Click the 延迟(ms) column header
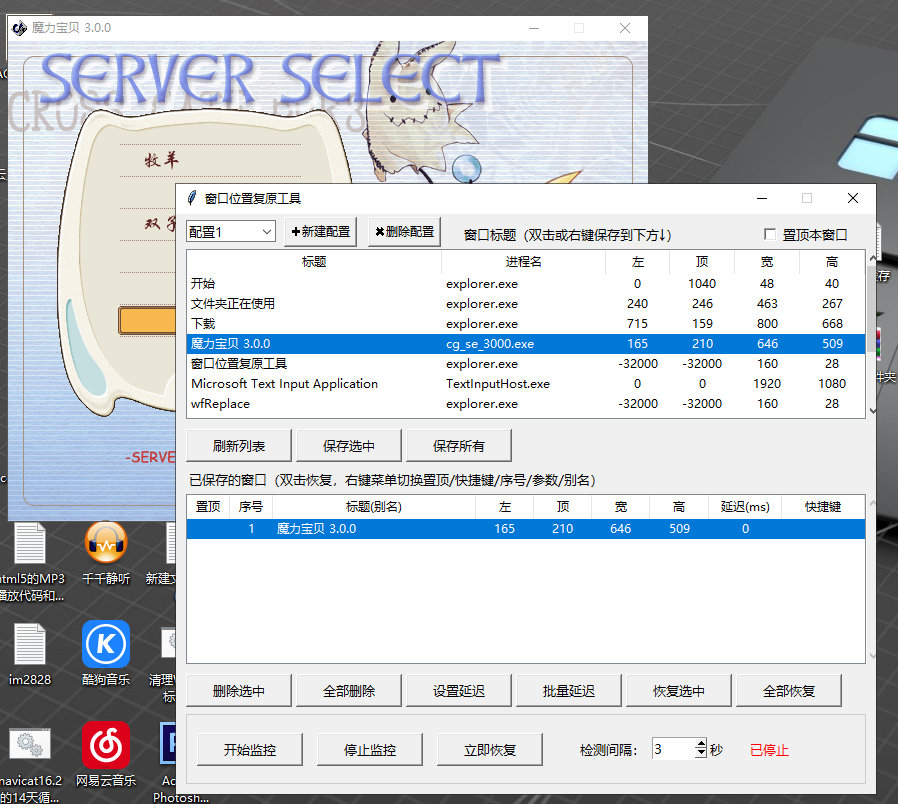Viewport: 898px width, 804px height. tap(745, 507)
